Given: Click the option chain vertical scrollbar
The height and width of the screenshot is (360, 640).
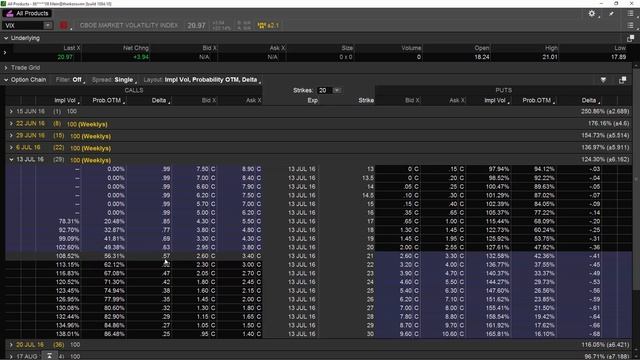Looking at the screenshot, I should coord(636,180).
